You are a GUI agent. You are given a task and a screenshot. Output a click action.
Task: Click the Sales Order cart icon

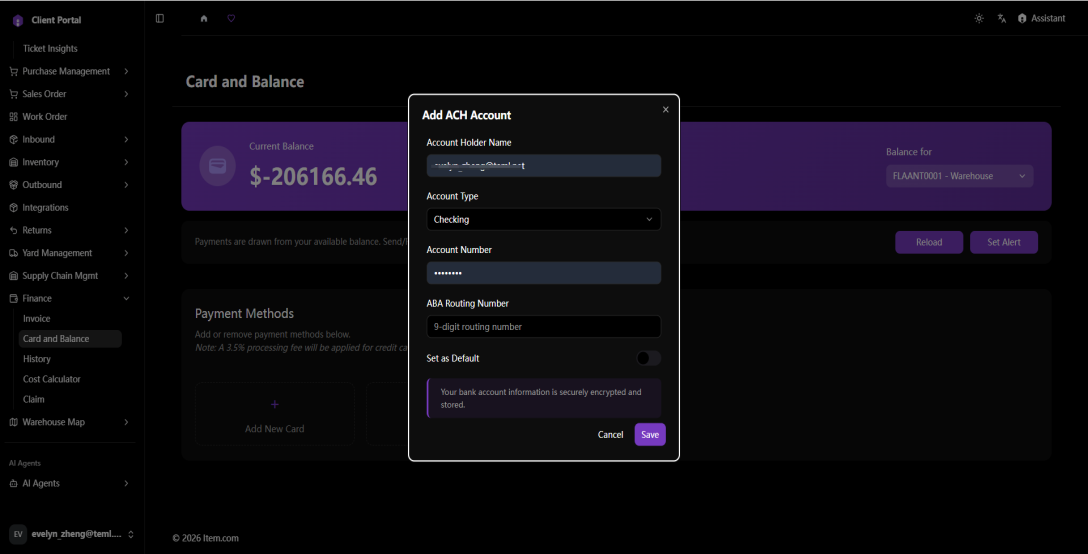13,94
